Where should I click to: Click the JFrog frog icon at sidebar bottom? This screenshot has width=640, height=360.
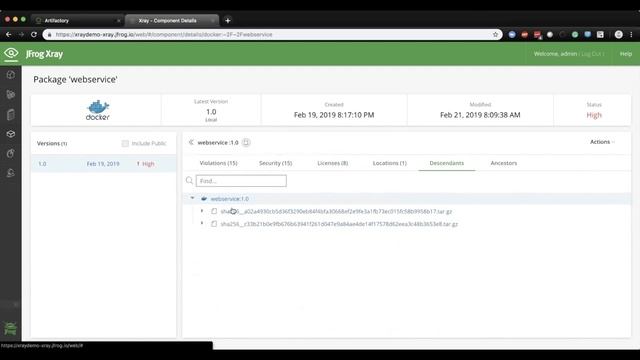pyautogui.click(x=10, y=329)
